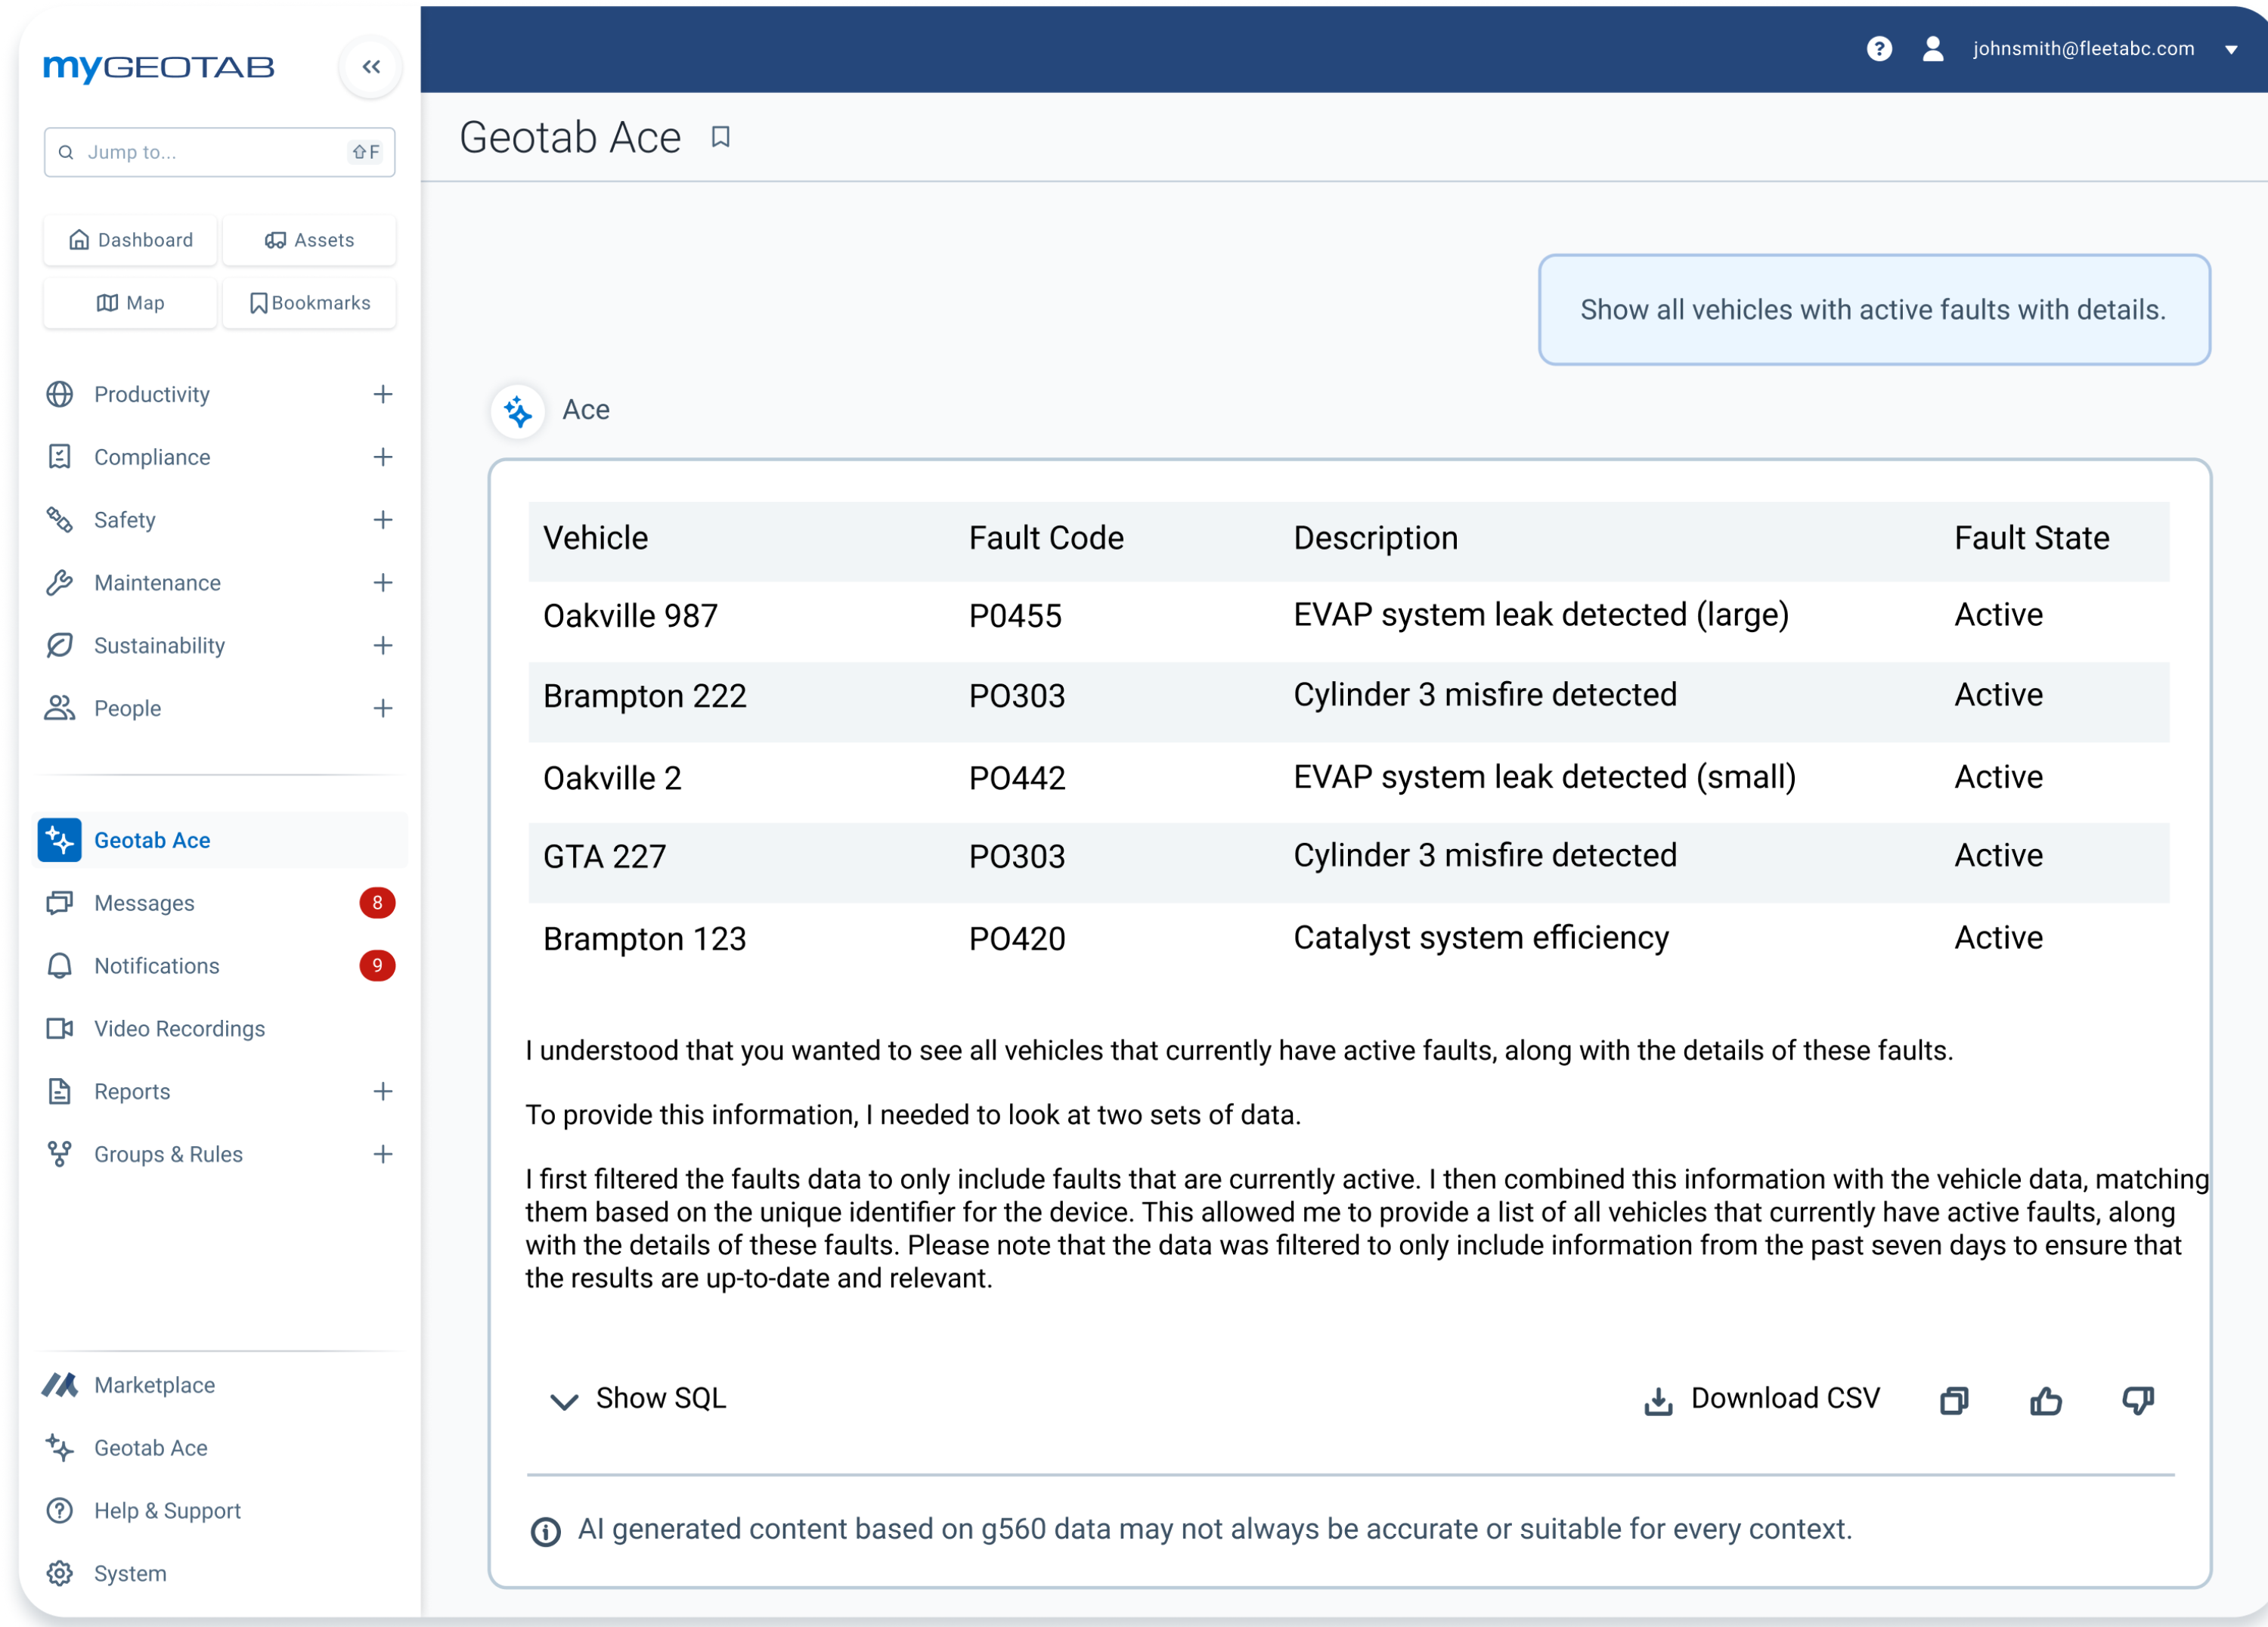Click the thumbs down feedback icon

click(2137, 1400)
